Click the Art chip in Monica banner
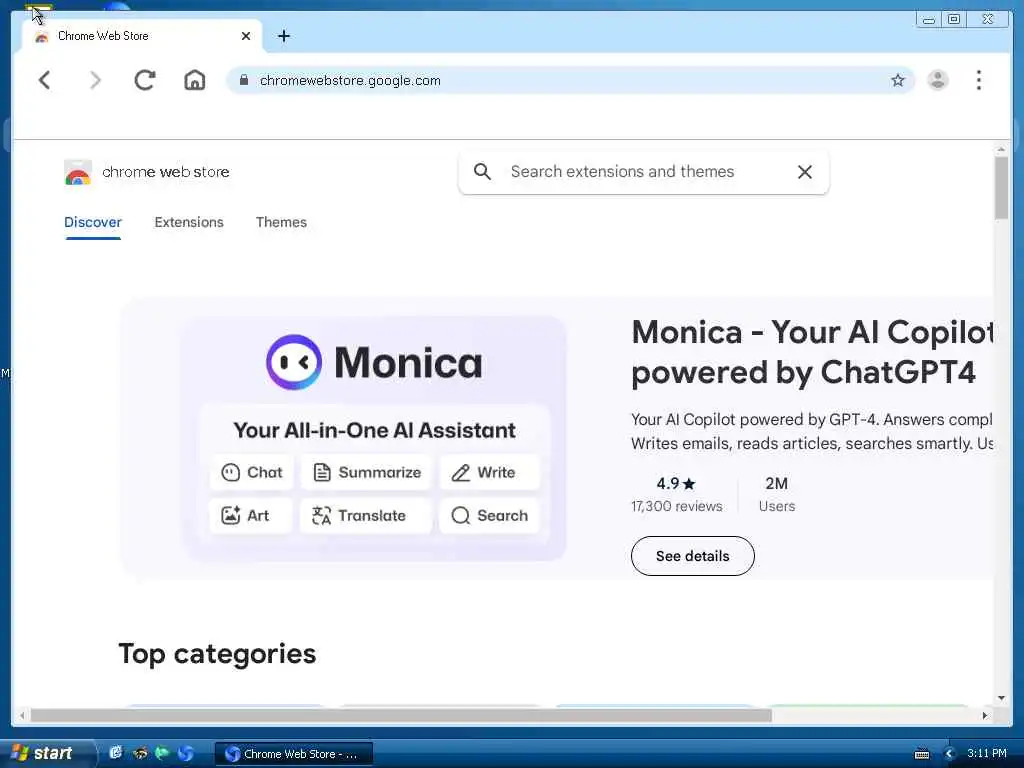Viewport: 1024px width, 768px height. click(250, 515)
